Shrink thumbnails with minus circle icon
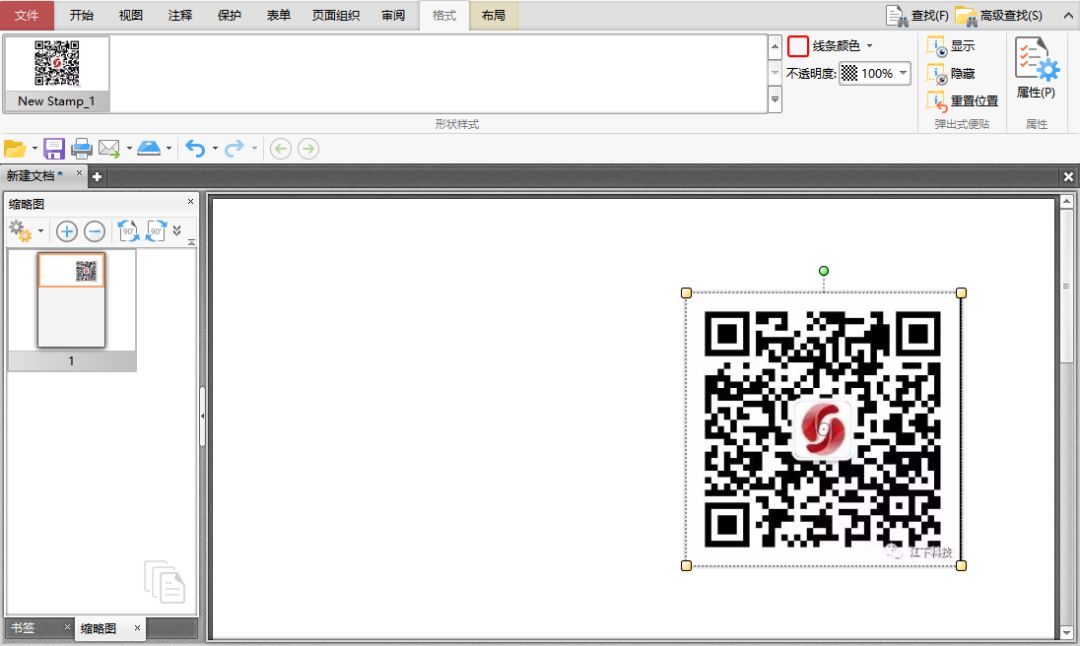The height and width of the screenshot is (646, 1080). 94,231
